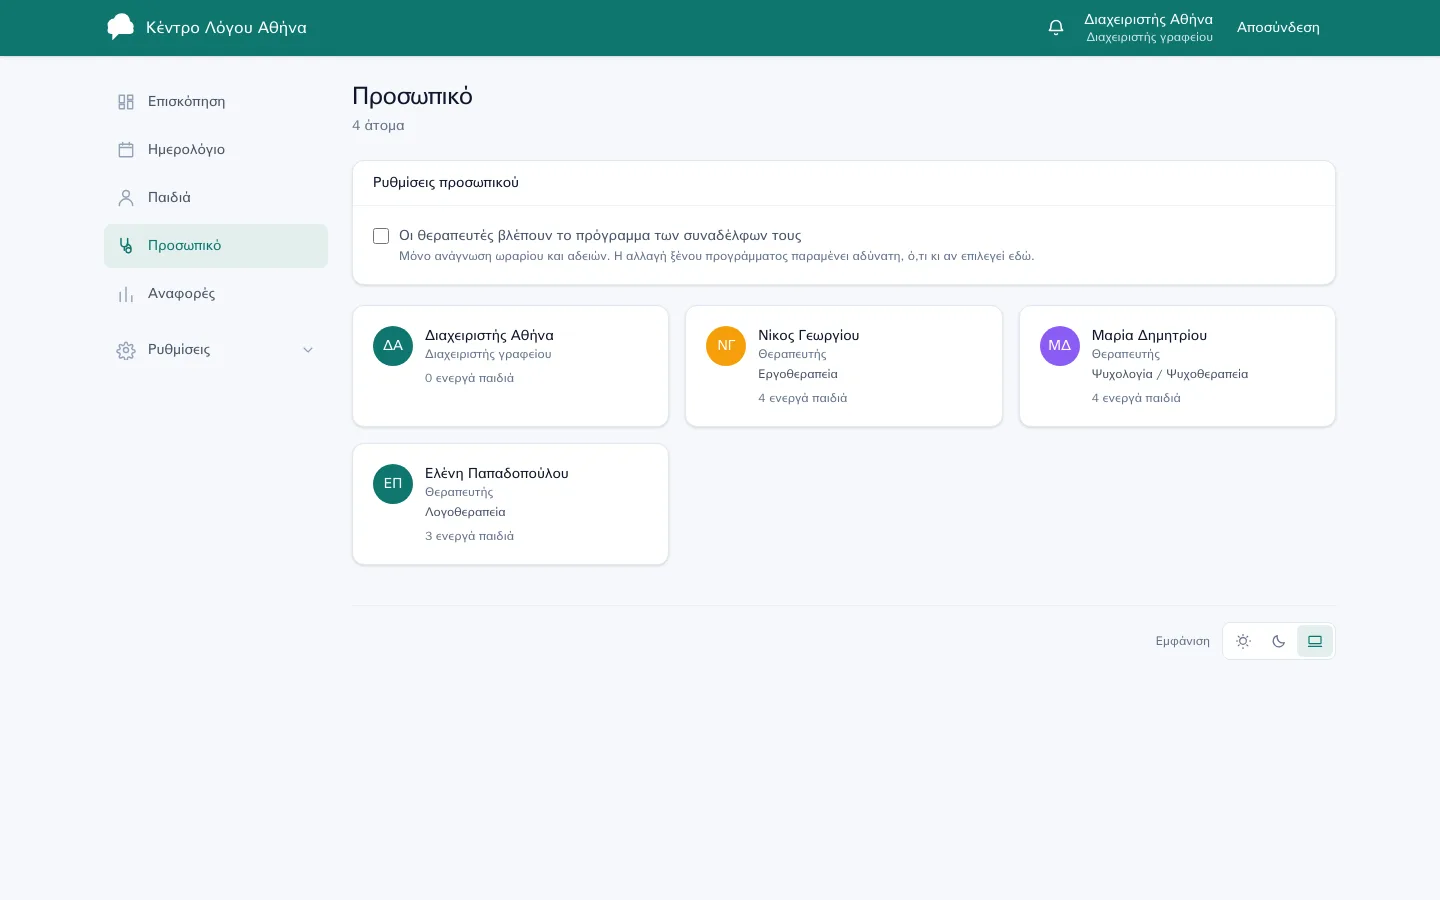Image resolution: width=1440 pixels, height=900 pixels.
Task: Click the ΕΠ avatar
Action: (393, 484)
